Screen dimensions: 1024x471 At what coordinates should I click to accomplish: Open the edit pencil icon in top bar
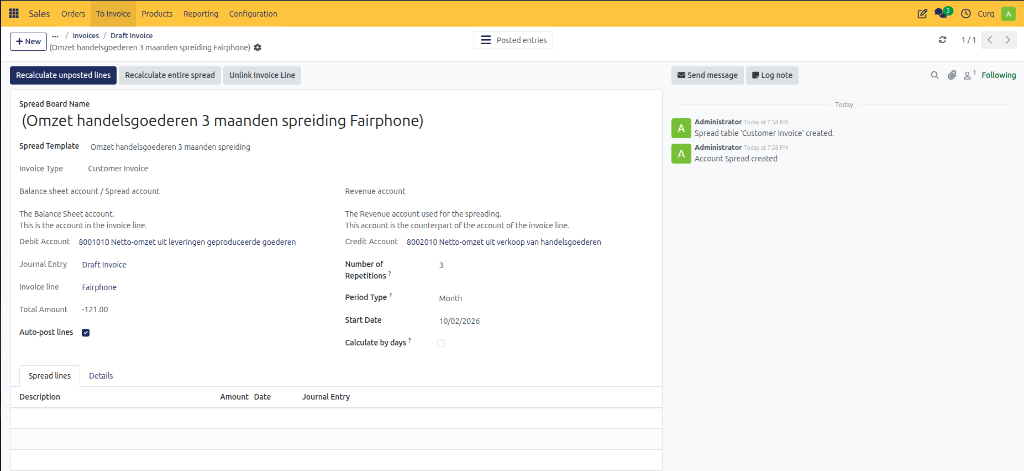point(922,13)
